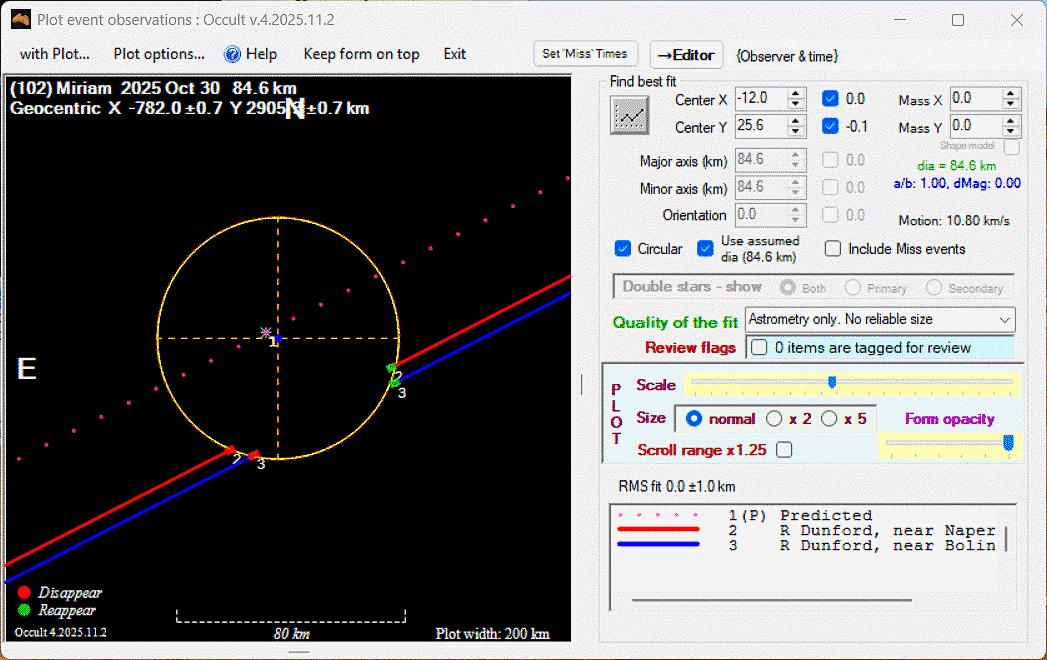This screenshot has width=1047, height=660.
Task: Toggle Use assumed dia checkbox
Action: [x=706, y=249]
